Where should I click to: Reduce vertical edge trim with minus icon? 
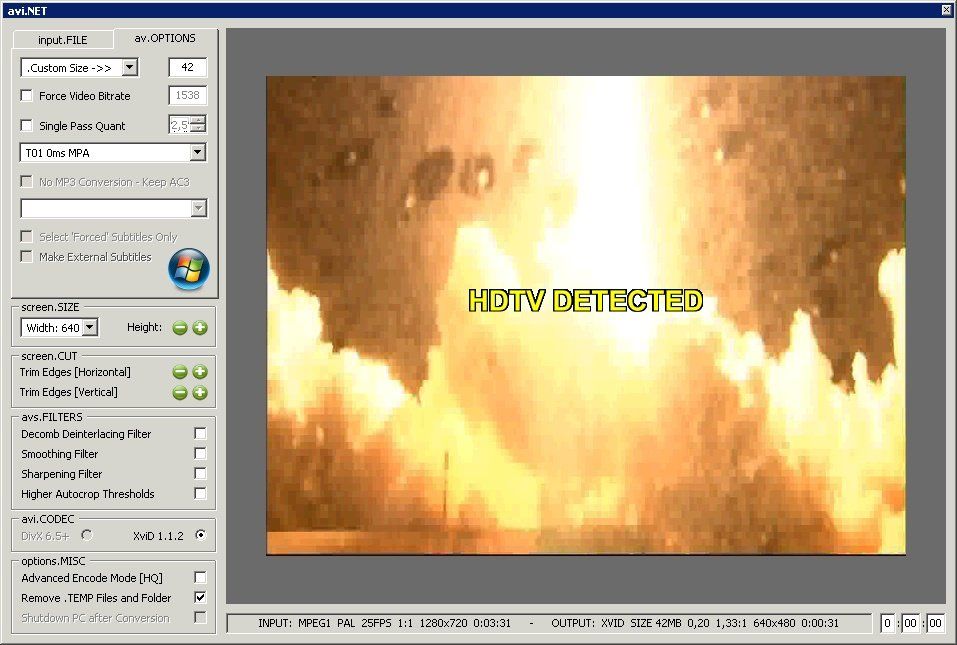pyautogui.click(x=180, y=392)
